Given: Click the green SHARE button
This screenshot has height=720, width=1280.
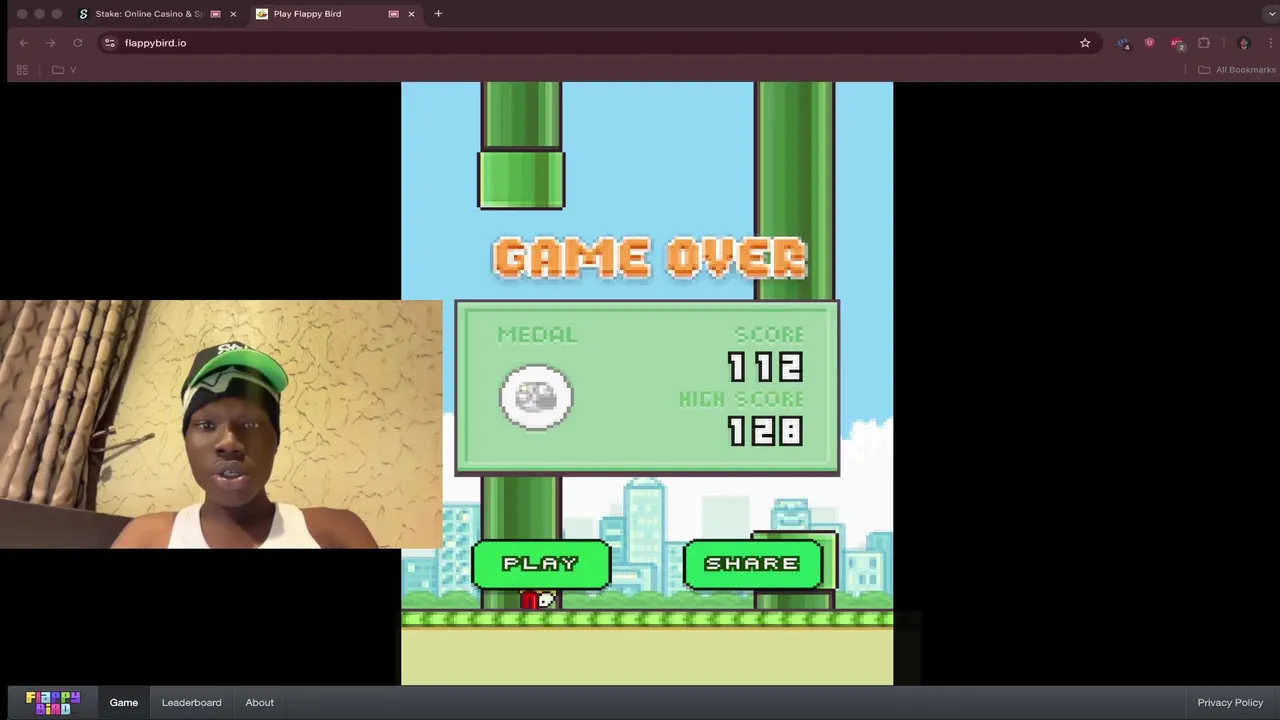Looking at the screenshot, I should tap(752, 564).
